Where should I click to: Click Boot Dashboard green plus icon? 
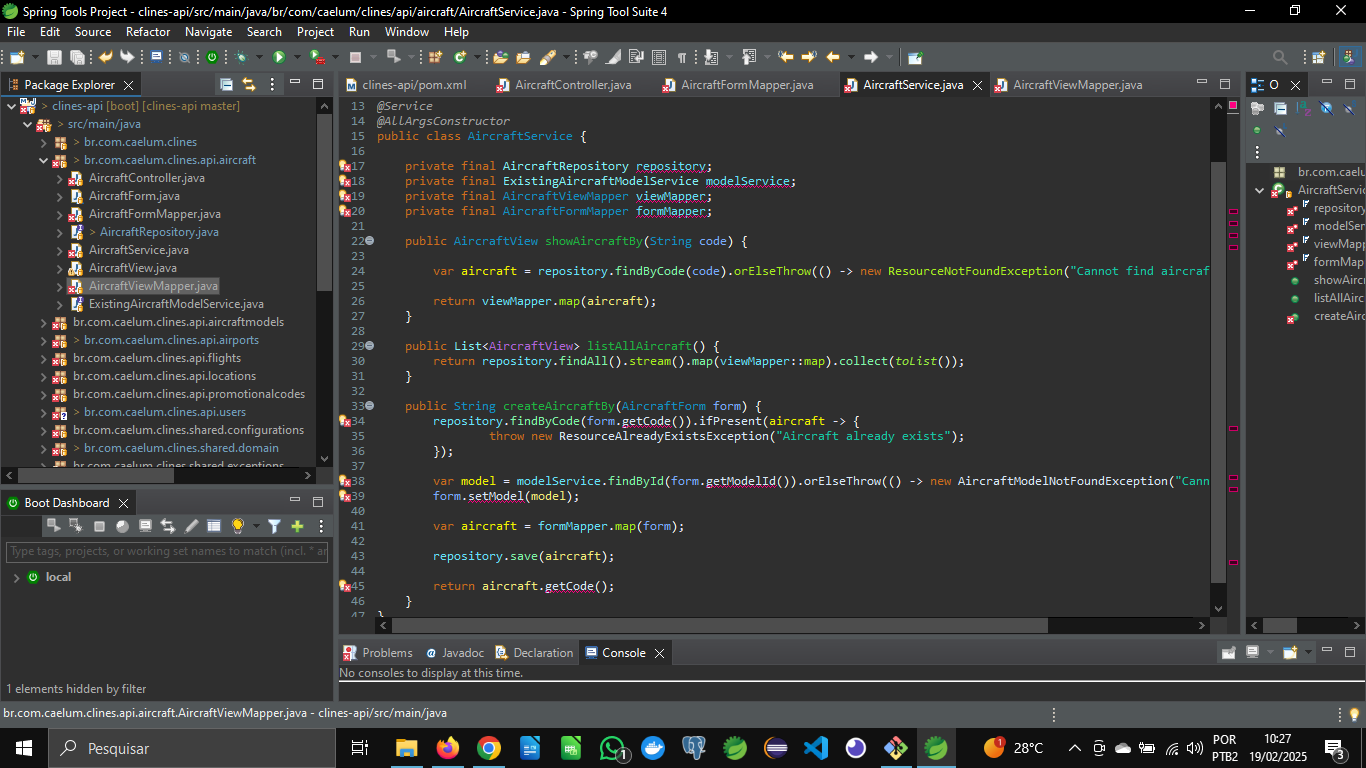298,526
